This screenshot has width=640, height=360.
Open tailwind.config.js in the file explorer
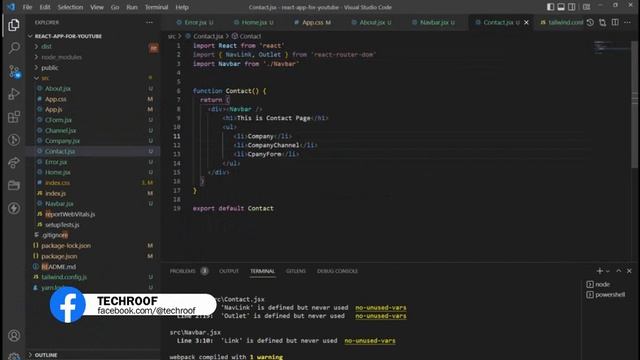(x=64, y=277)
